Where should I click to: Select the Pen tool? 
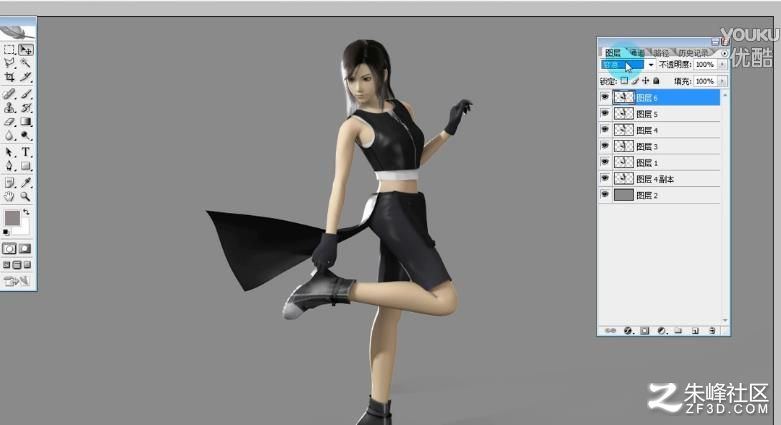(x=9, y=166)
